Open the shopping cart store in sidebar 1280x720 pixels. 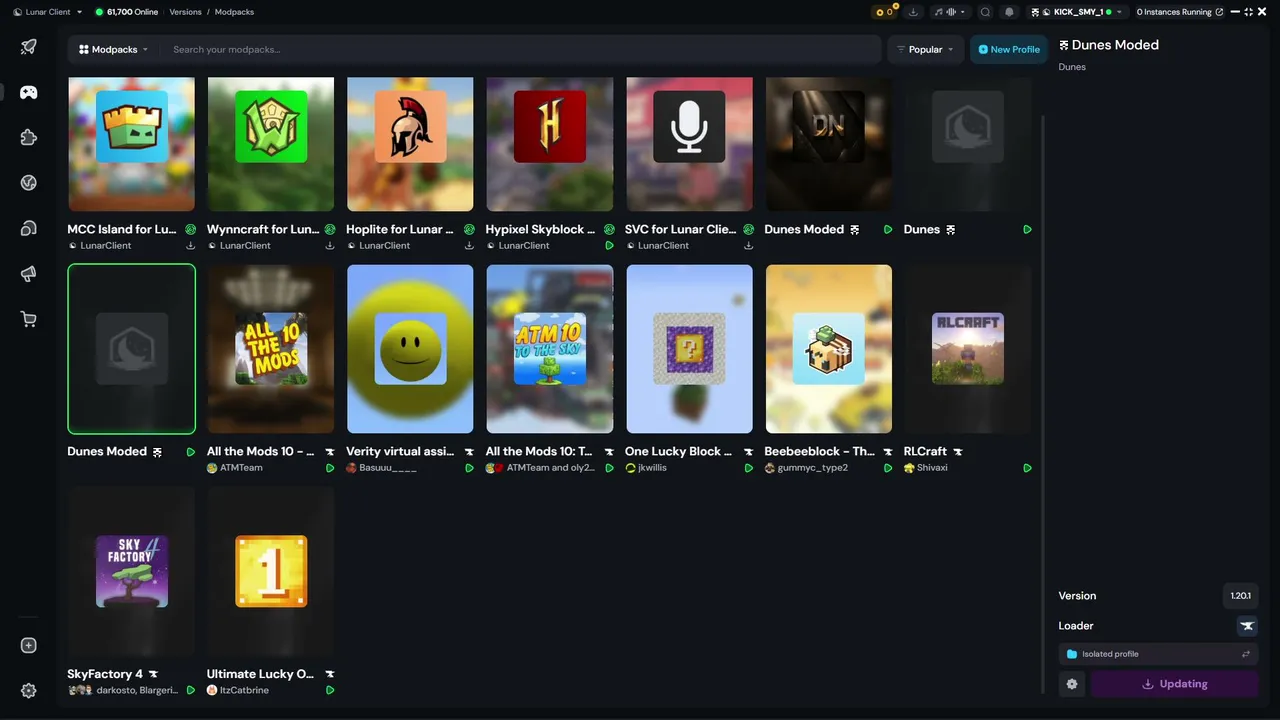coord(29,320)
